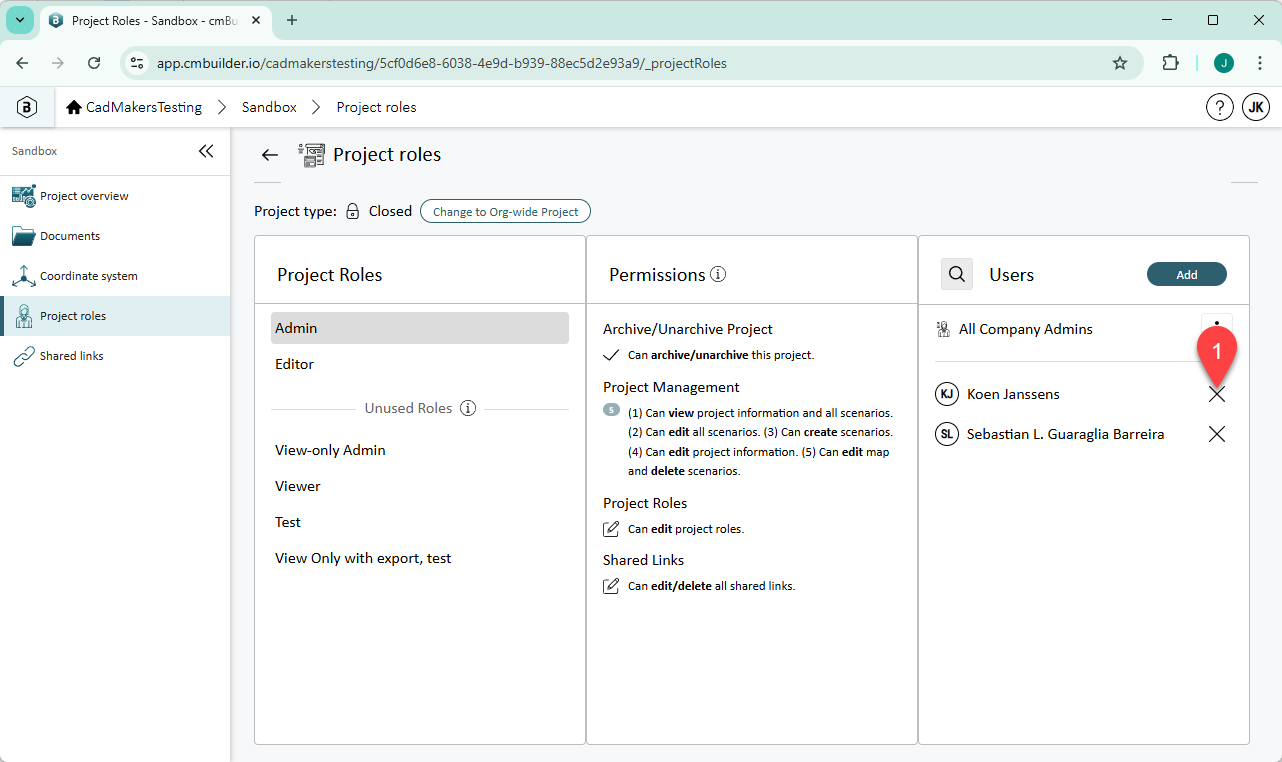Click the All Company Admins building icon
1282x762 pixels.
(942, 329)
